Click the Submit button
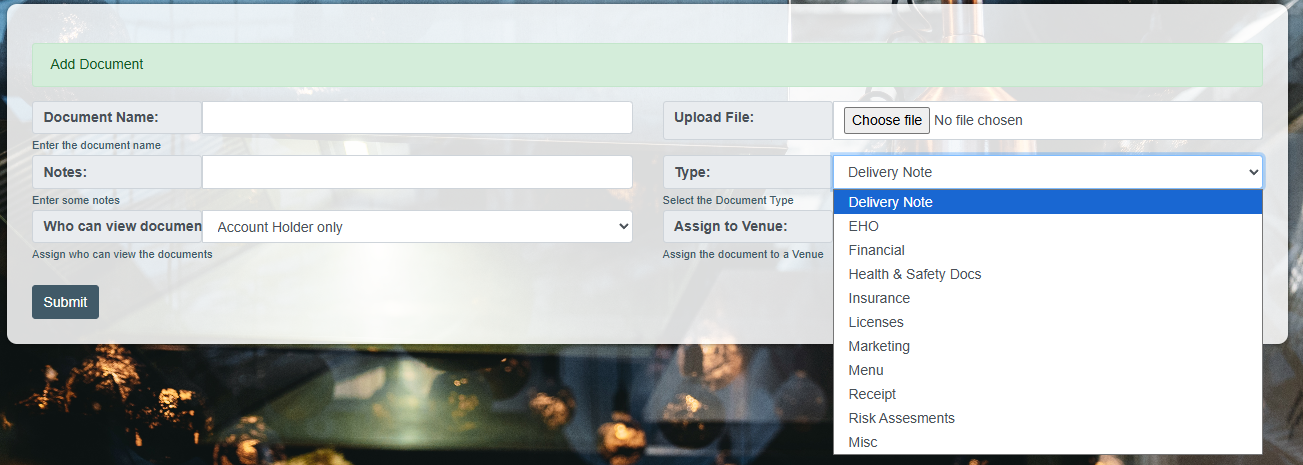The image size is (1303, 465). pos(65,302)
